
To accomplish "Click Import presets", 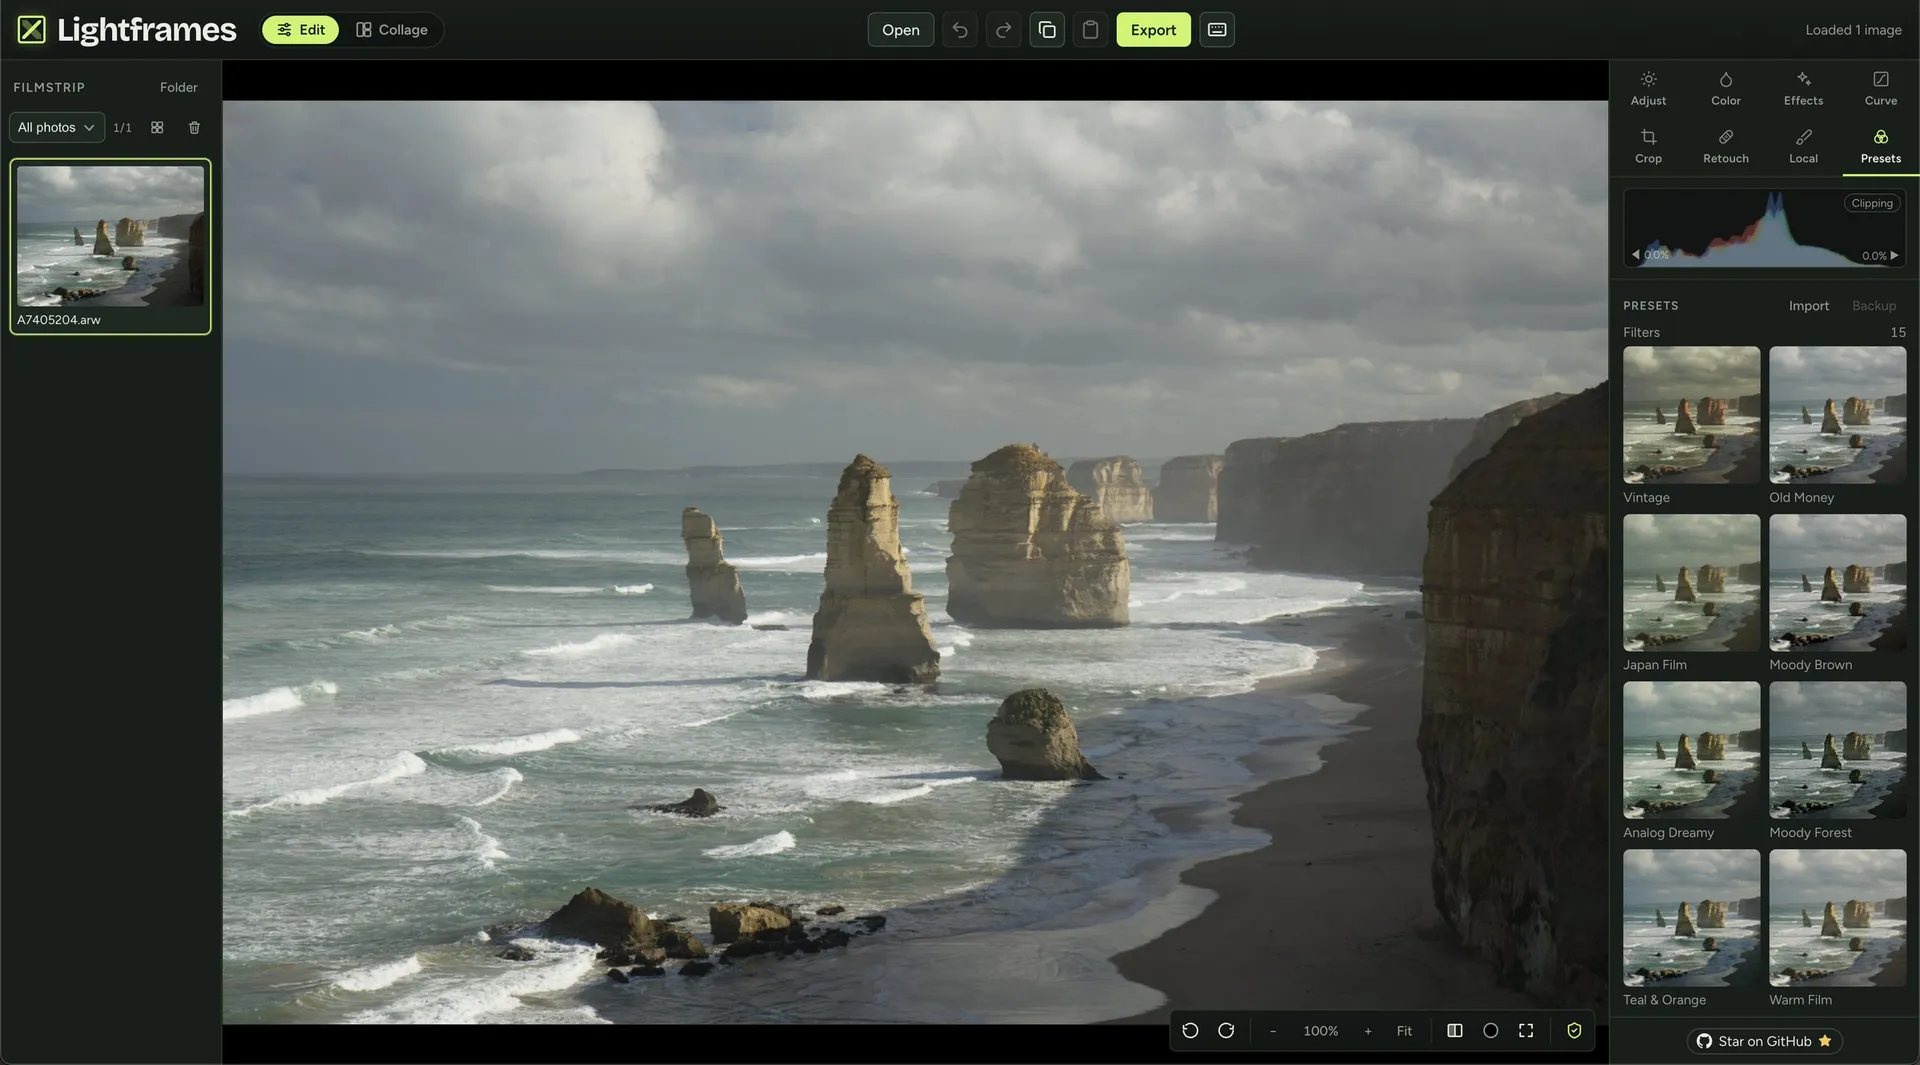I will [x=1808, y=306].
